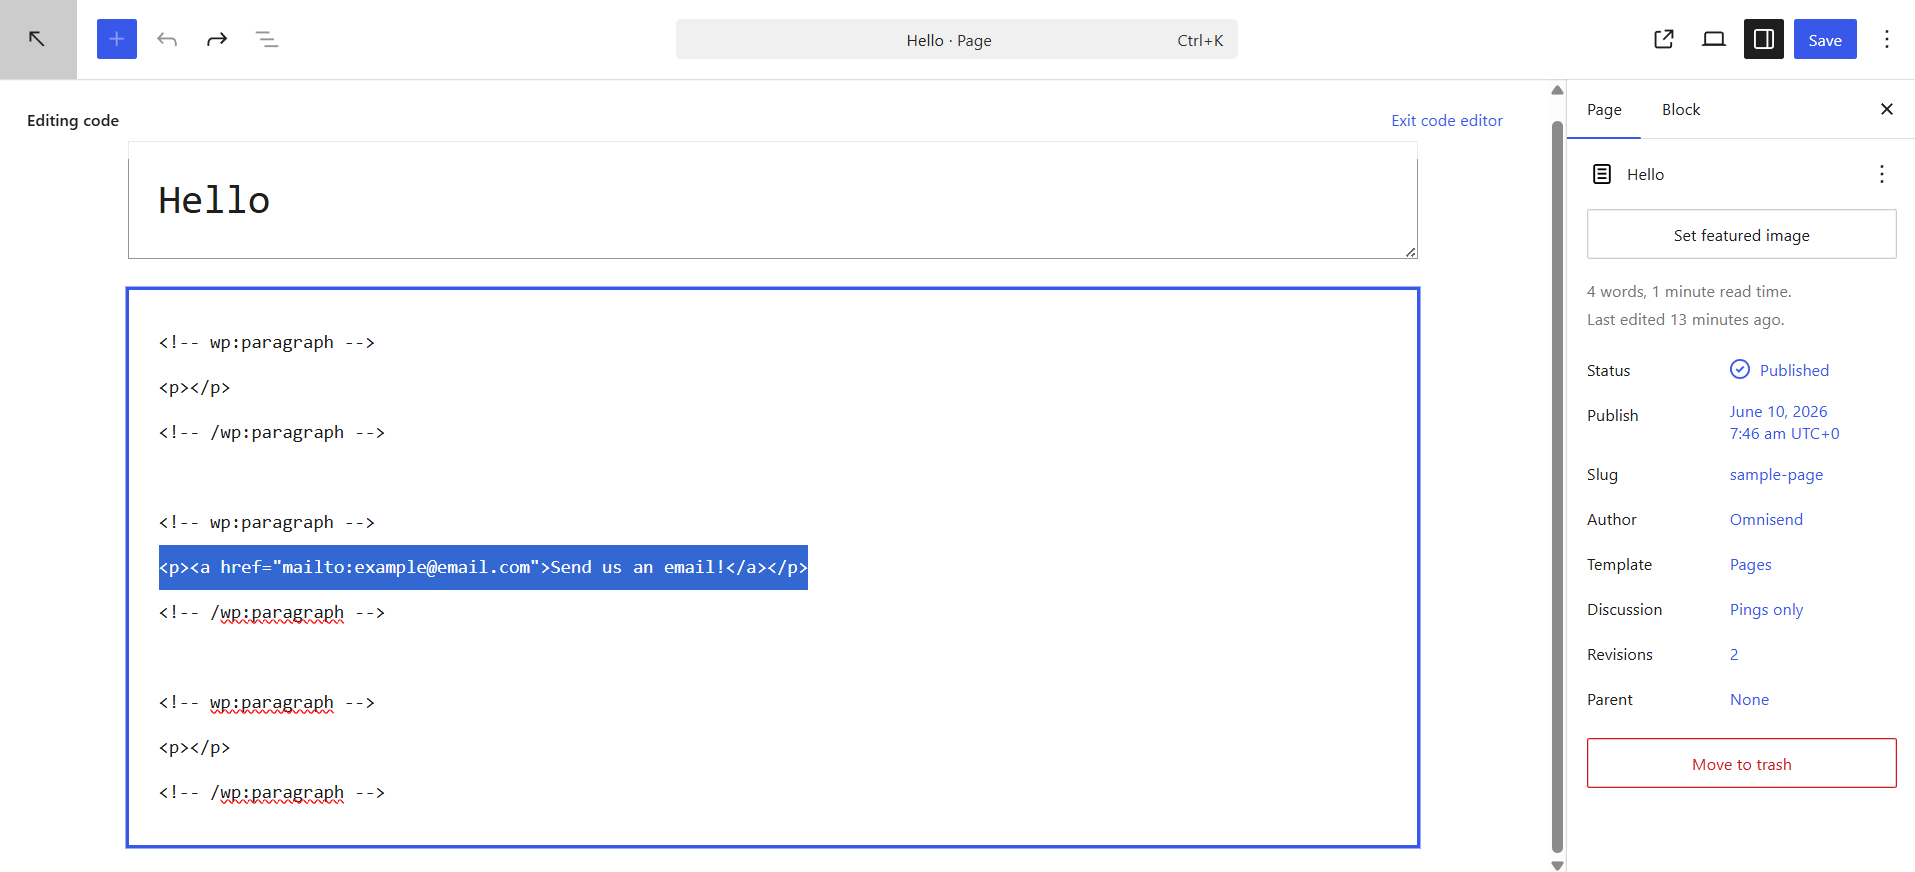Set featured image

tap(1742, 235)
